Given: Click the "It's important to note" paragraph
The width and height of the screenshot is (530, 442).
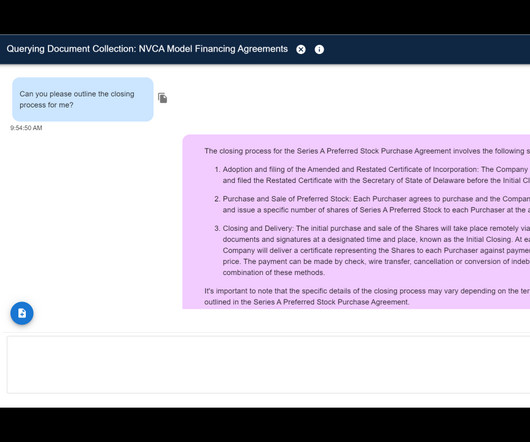Looking at the screenshot, I should [367, 296].
